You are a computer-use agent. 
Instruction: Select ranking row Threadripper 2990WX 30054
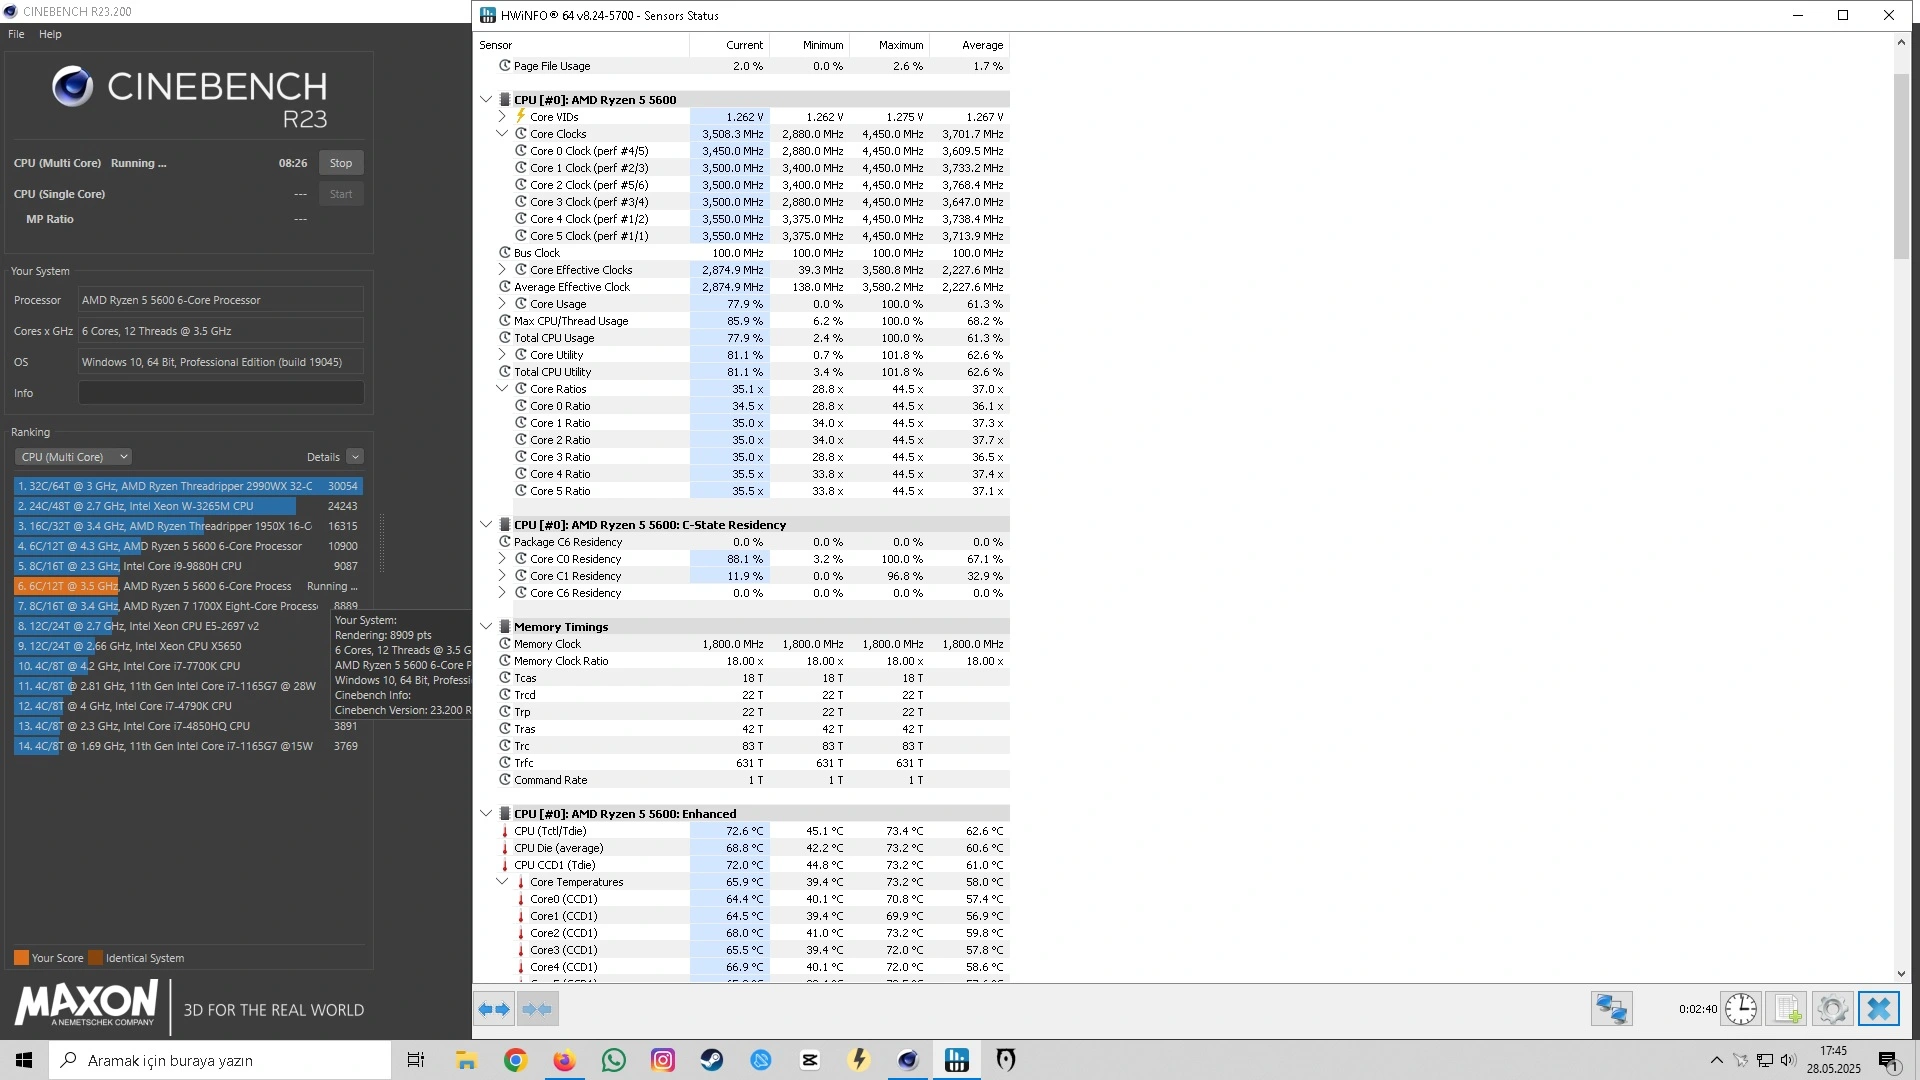click(188, 486)
